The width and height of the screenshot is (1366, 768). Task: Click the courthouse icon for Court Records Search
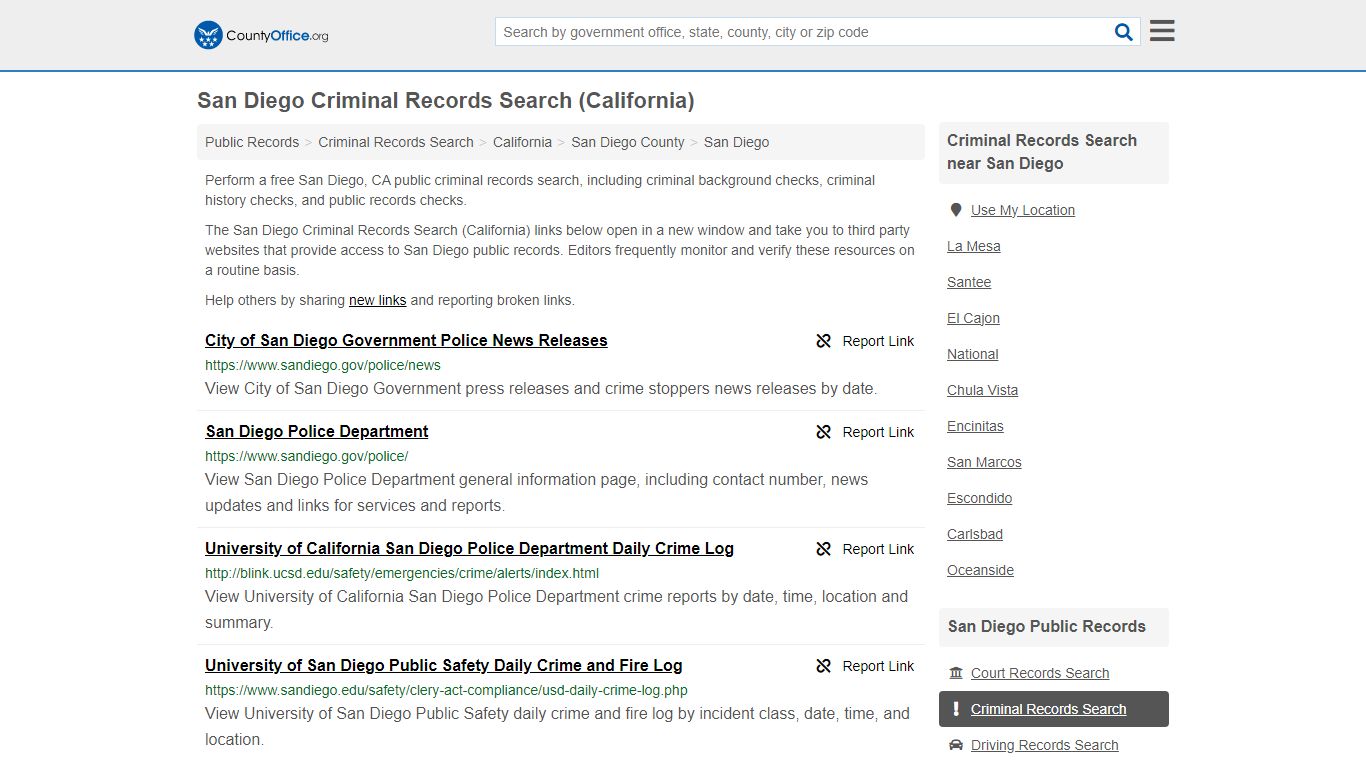pyautogui.click(x=956, y=673)
